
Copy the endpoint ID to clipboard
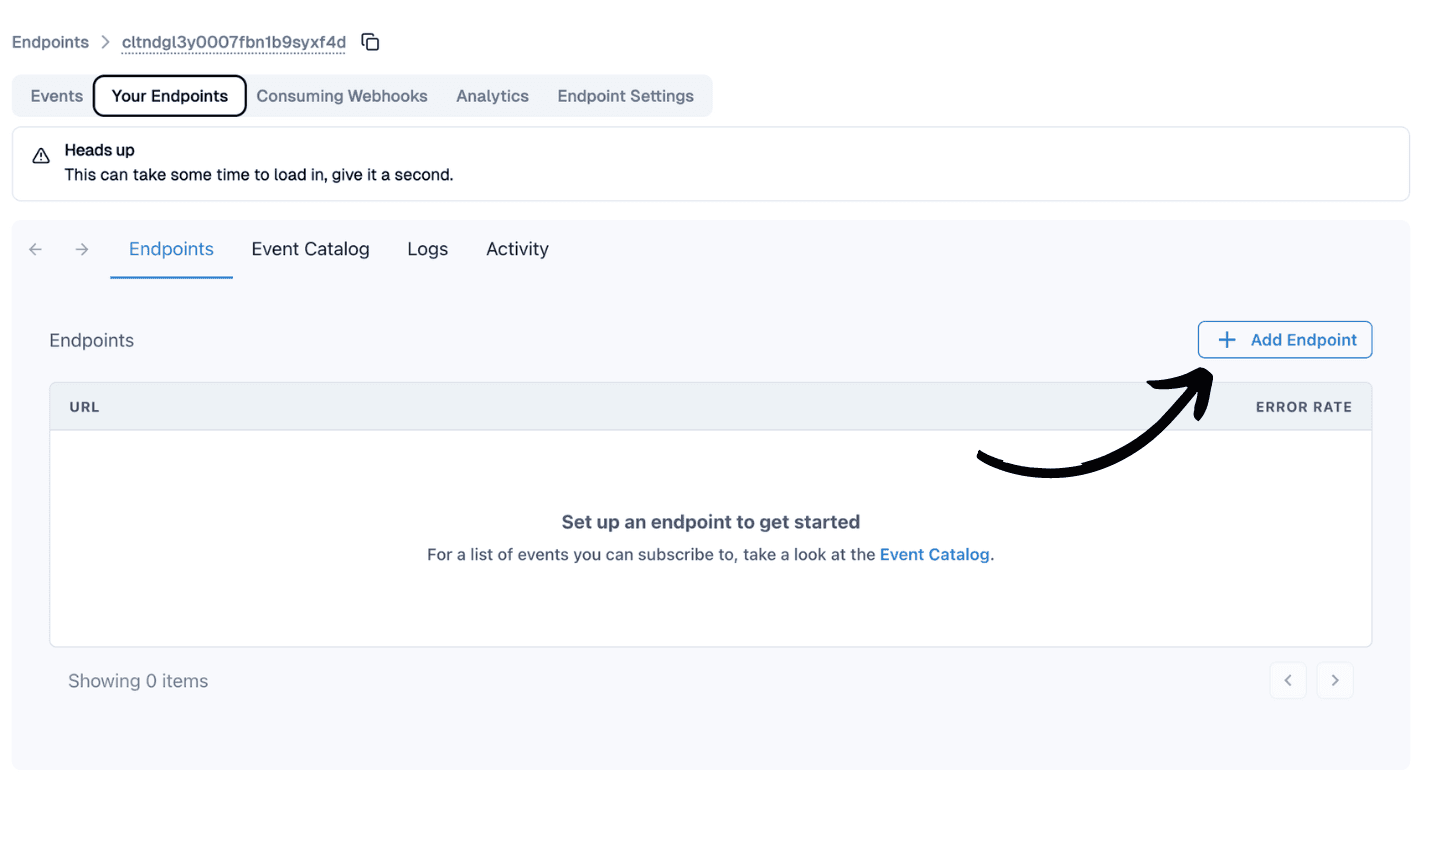coord(370,42)
